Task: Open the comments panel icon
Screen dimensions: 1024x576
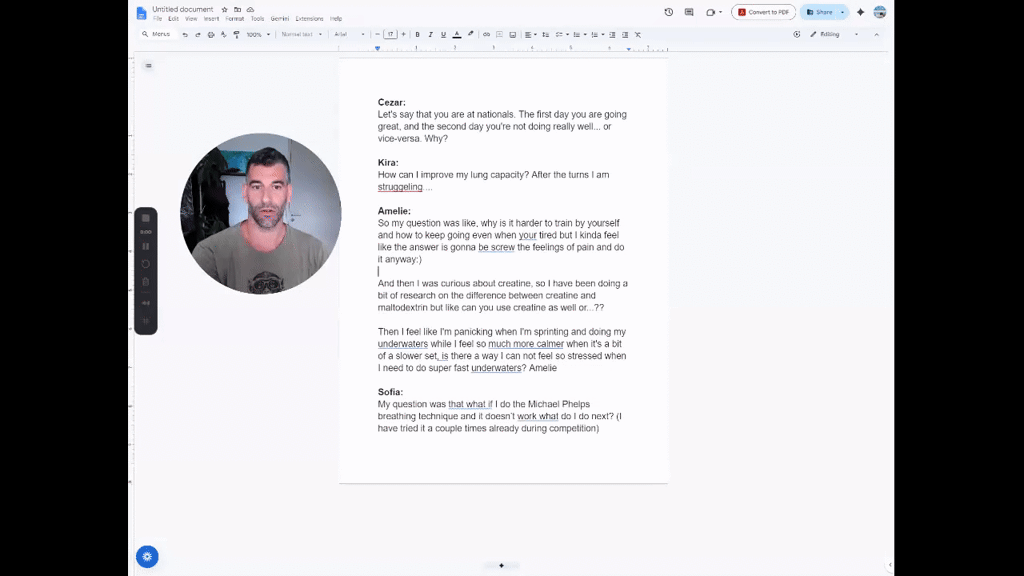Action: (689, 12)
